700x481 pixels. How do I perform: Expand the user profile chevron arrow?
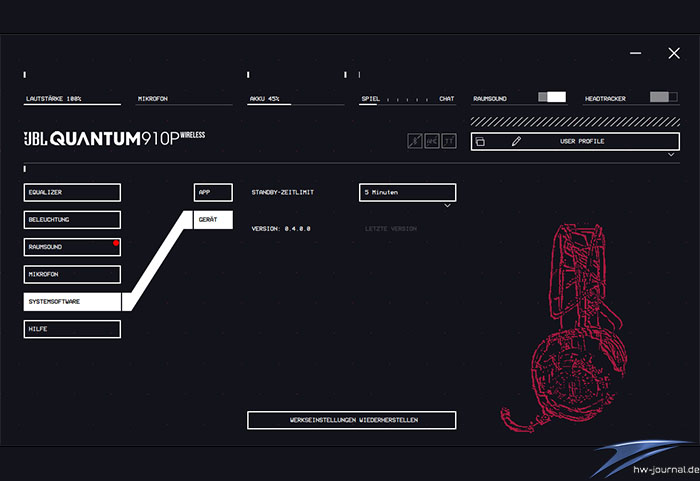pyautogui.click(x=671, y=155)
